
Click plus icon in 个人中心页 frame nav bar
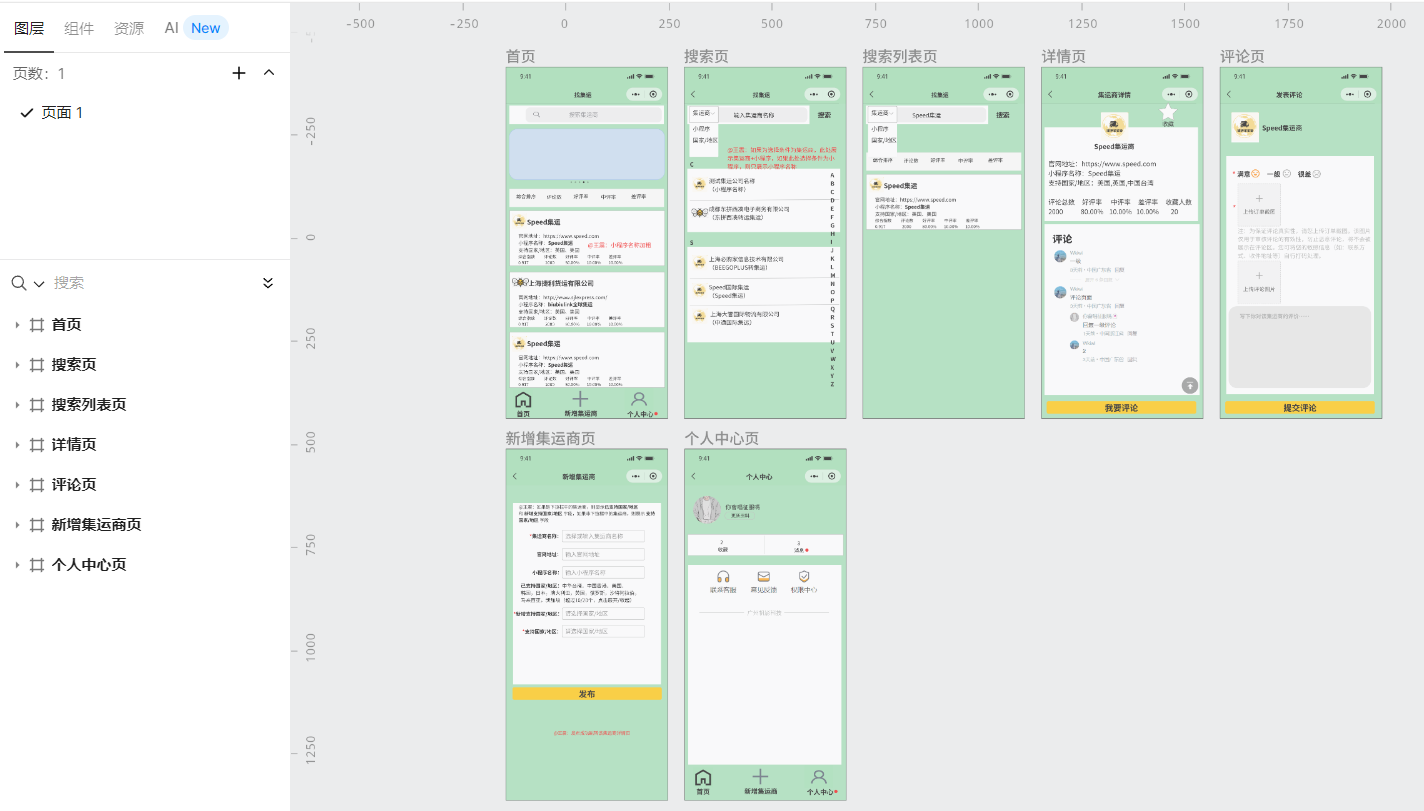click(760, 776)
